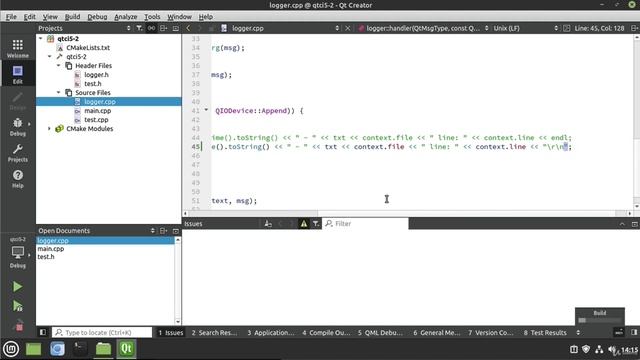This screenshot has width=640, height=360.
Task: Select main.cpp in Open Documents
Action: point(51,249)
